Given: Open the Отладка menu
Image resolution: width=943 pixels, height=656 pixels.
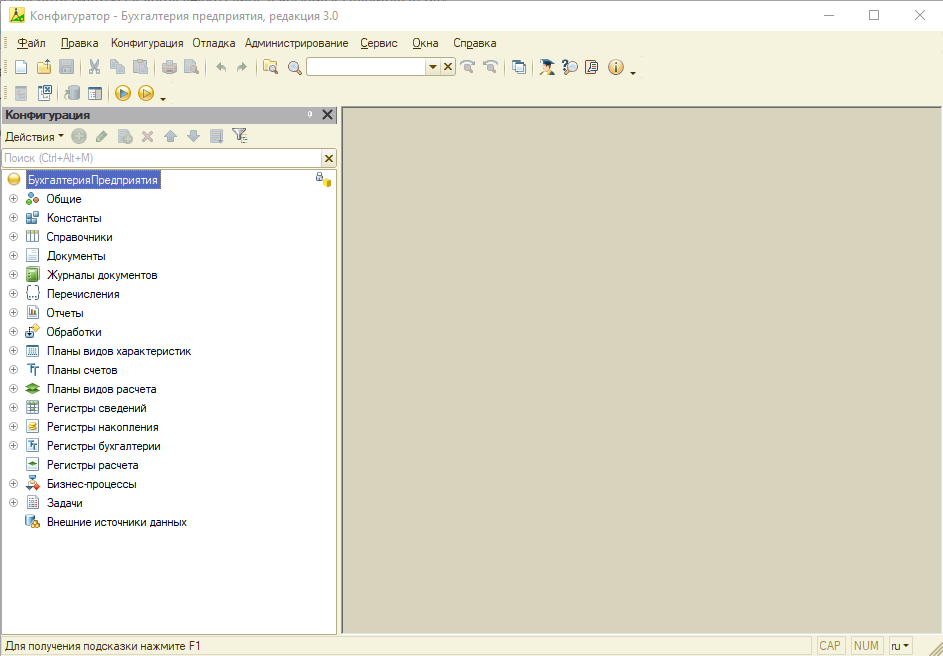Looking at the screenshot, I should (x=213, y=43).
